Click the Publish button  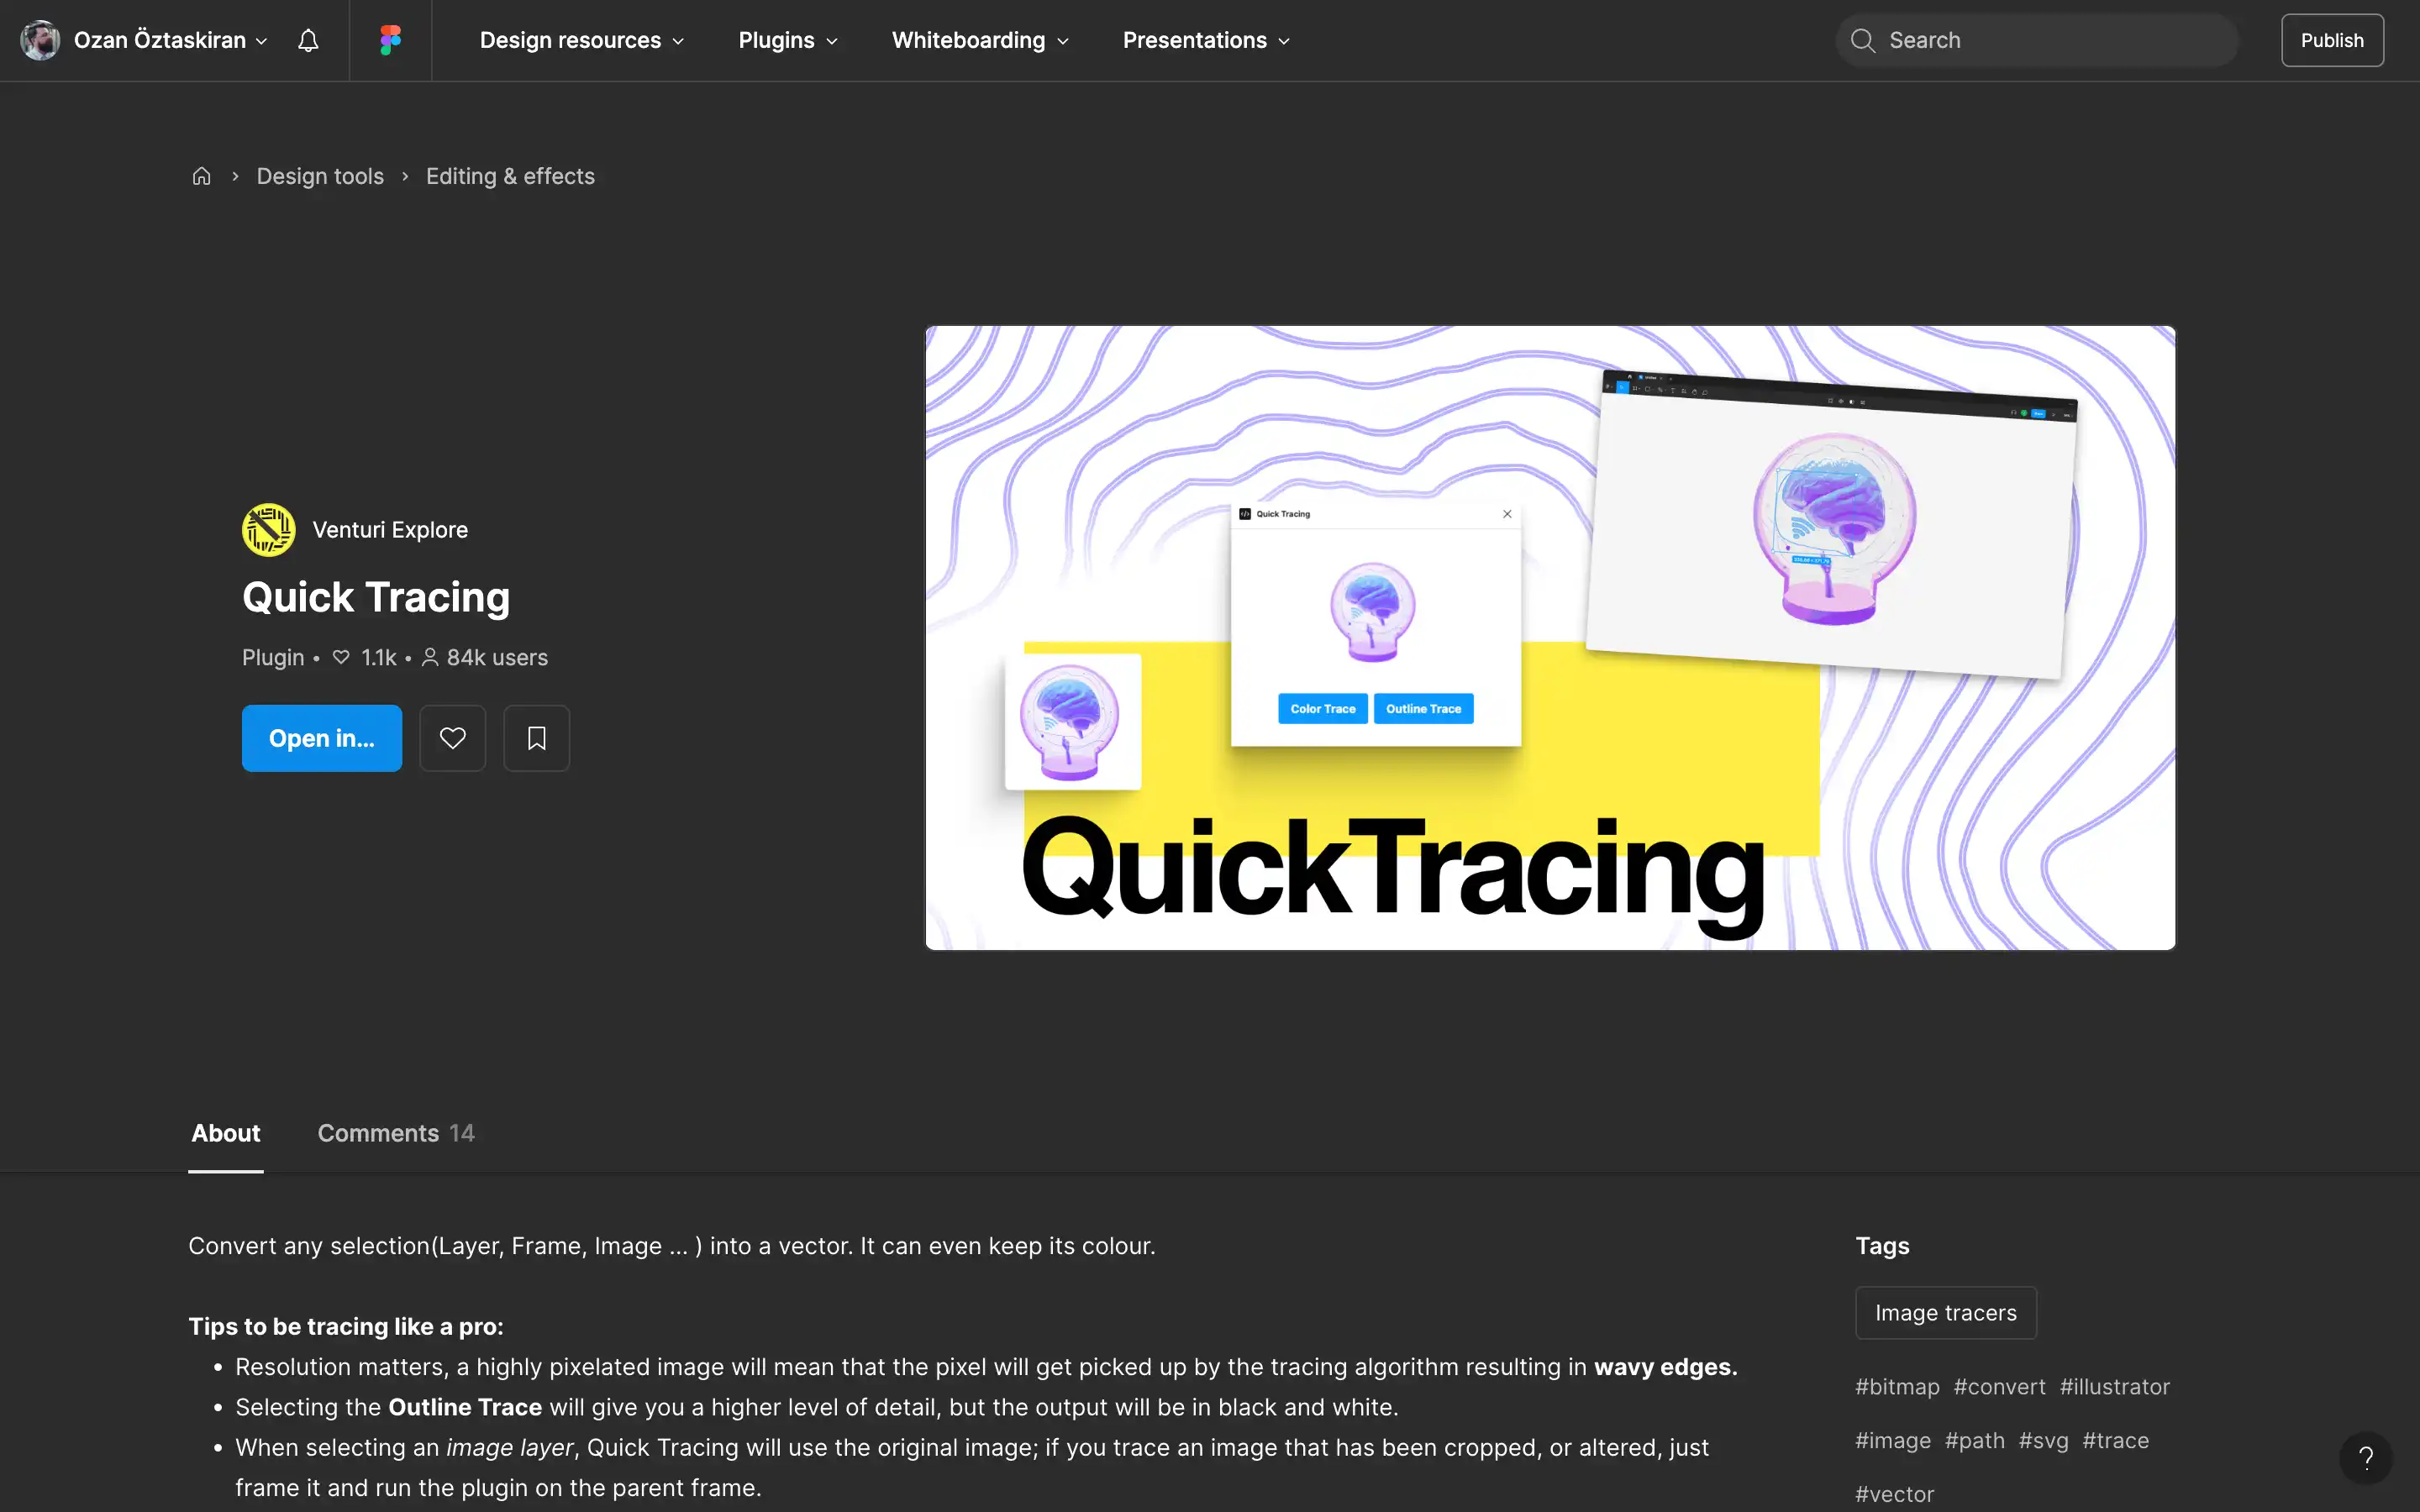[x=2332, y=40]
